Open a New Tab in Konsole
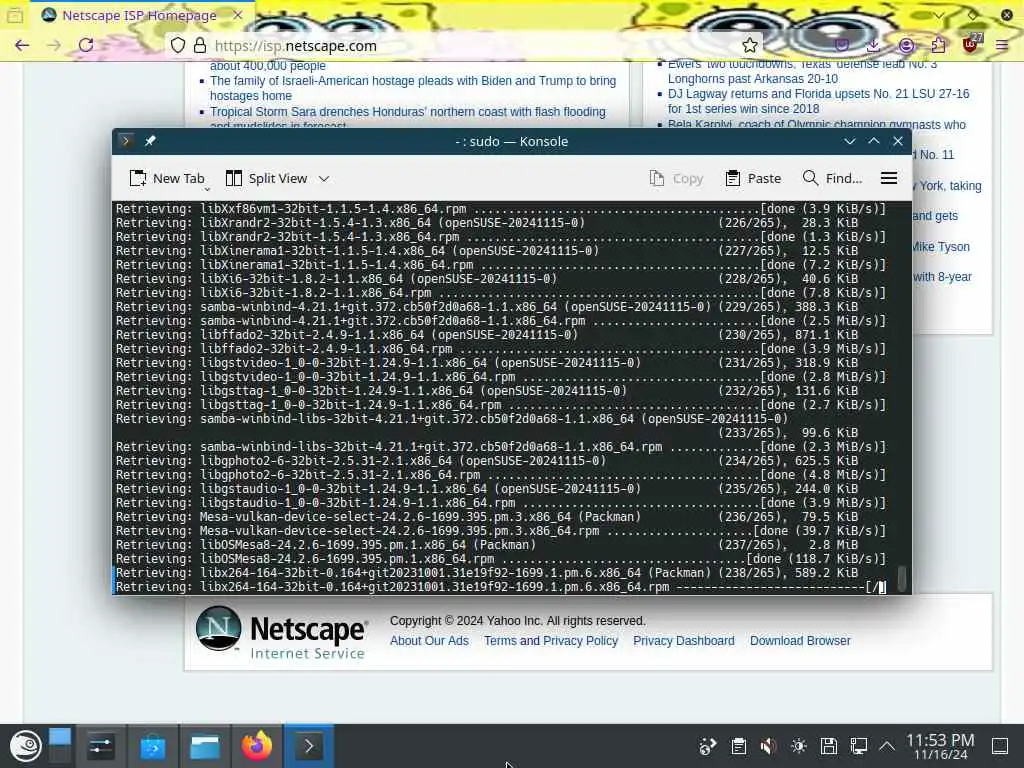 pos(167,178)
